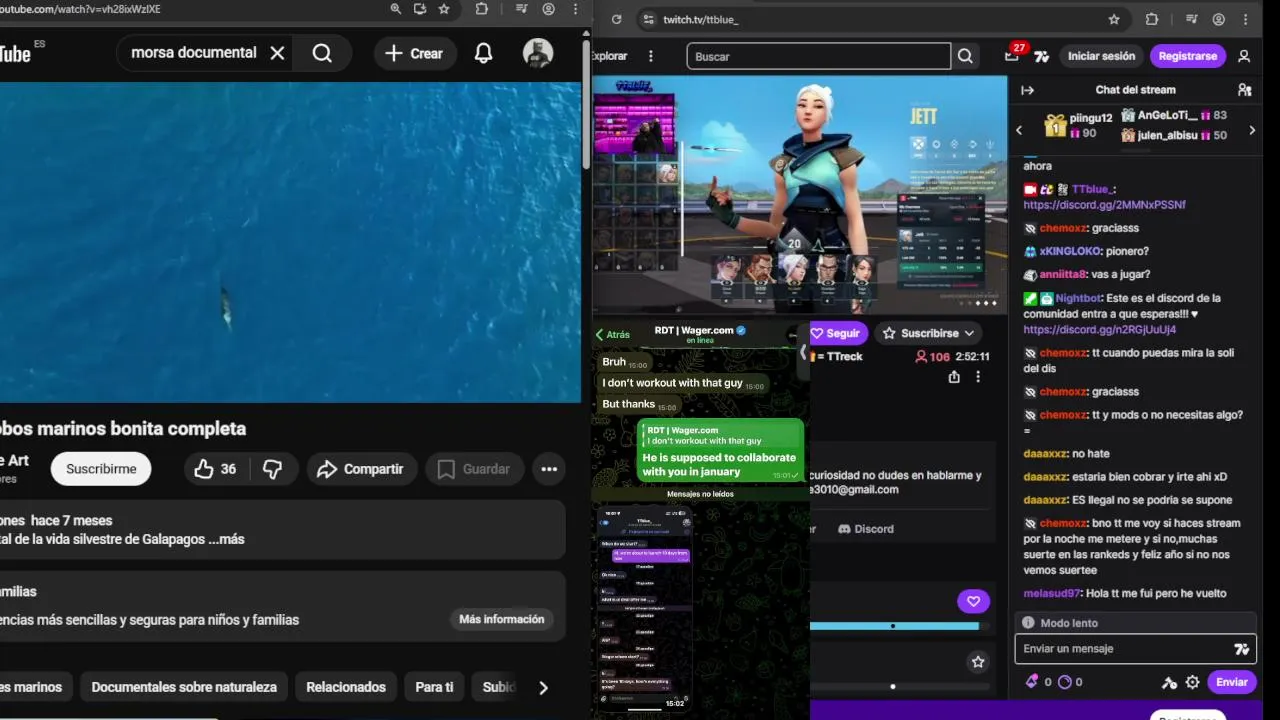Open Twitch Explorar link

(610, 56)
